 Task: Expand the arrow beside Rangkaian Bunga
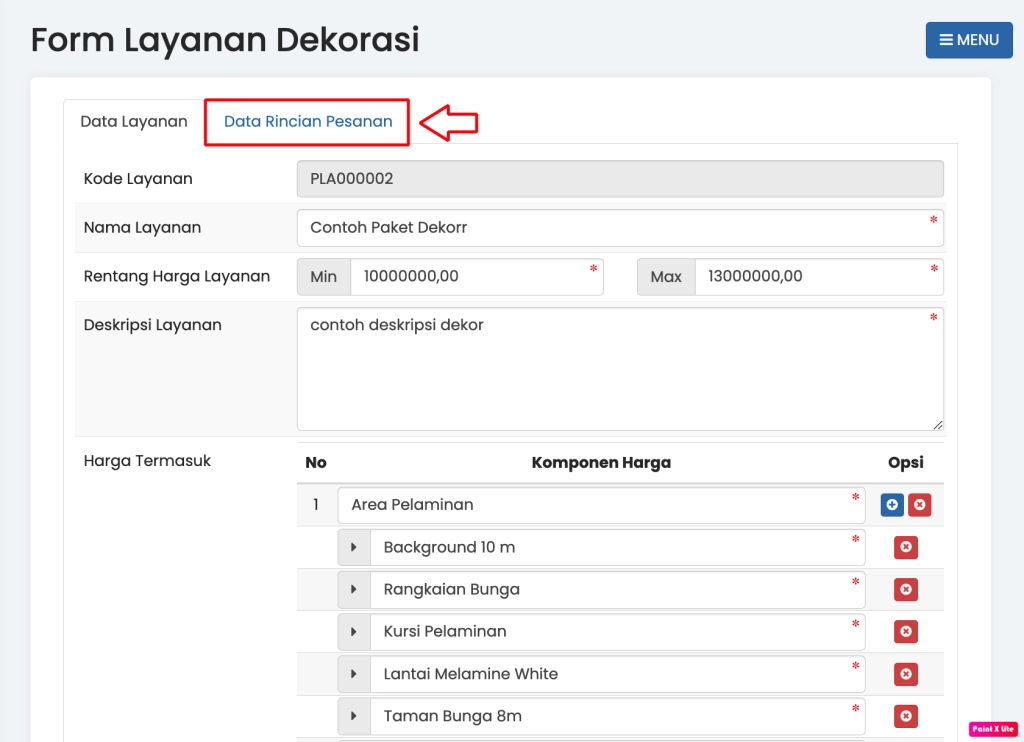click(x=354, y=590)
